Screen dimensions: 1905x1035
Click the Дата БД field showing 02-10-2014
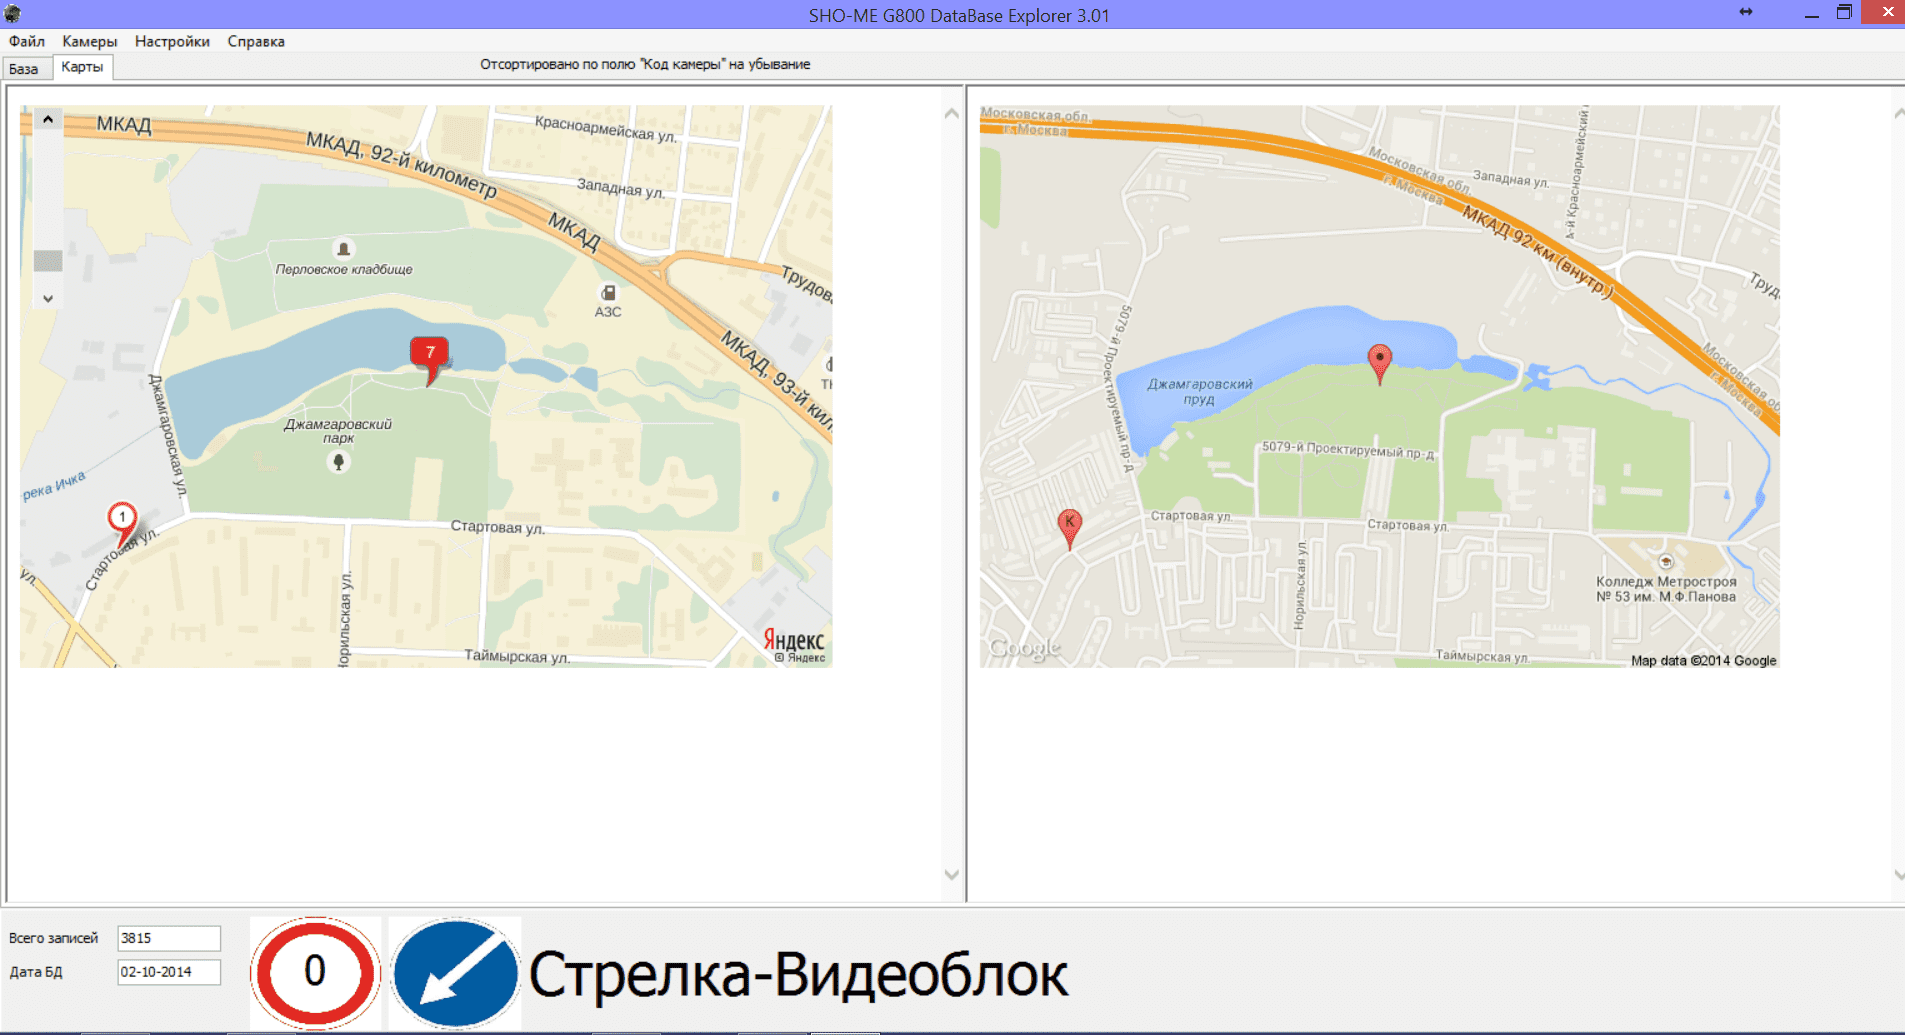coord(169,972)
